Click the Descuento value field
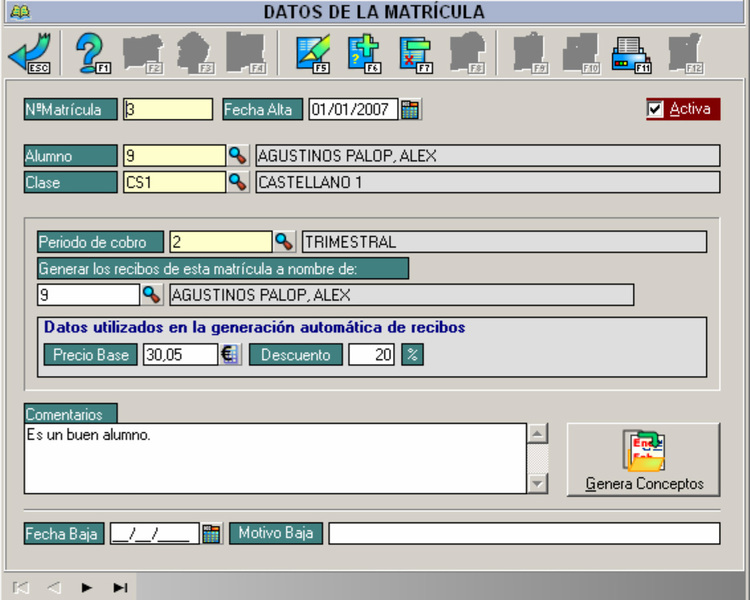The image size is (750, 600). (x=371, y=355)
